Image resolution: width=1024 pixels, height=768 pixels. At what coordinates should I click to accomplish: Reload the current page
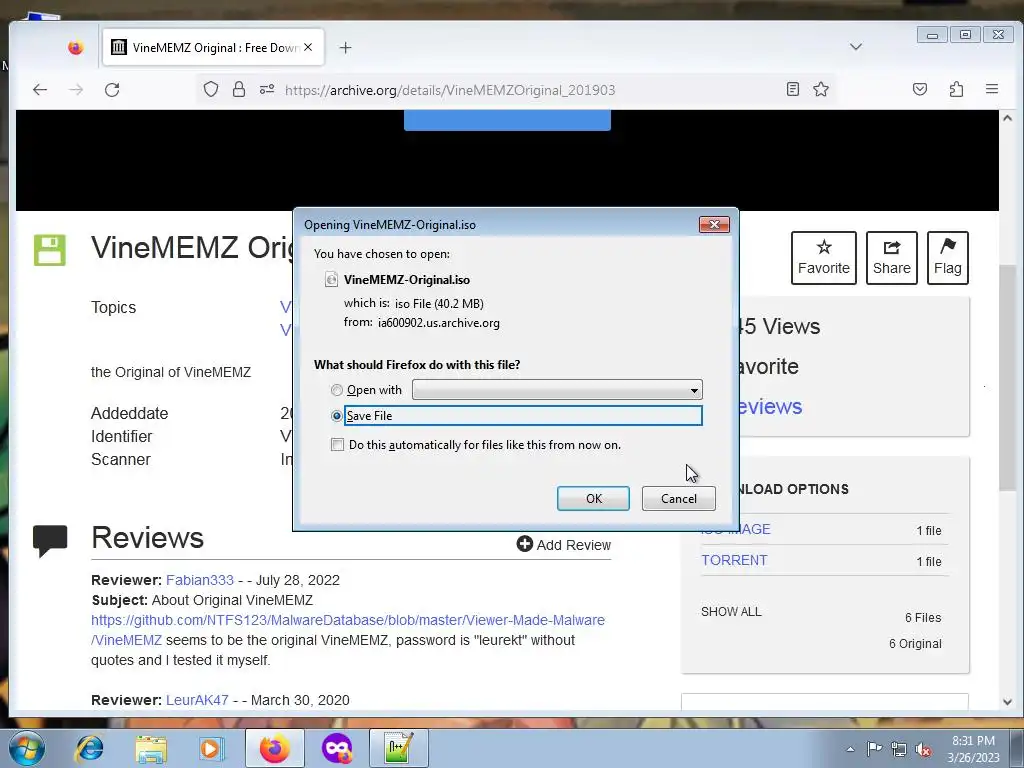112,89
